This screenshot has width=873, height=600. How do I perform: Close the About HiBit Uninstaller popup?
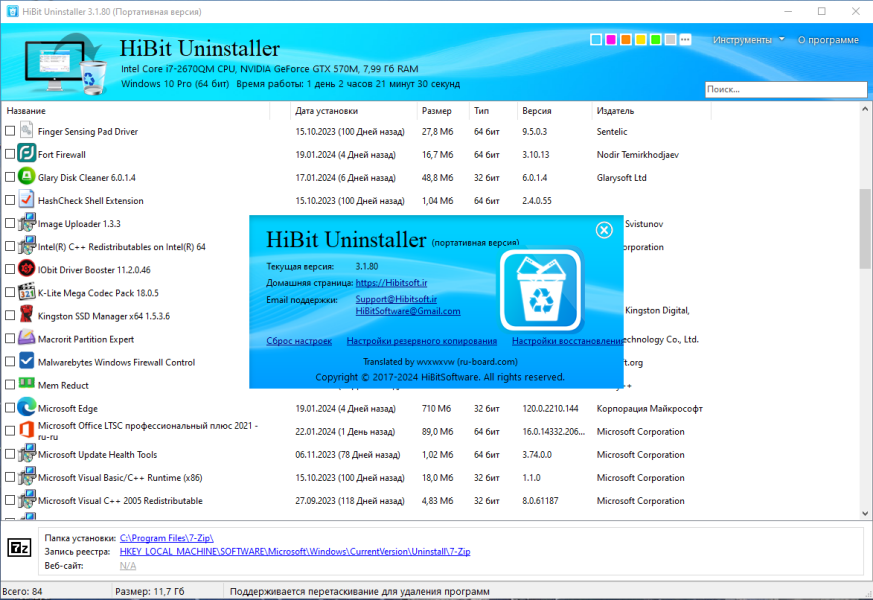(604, 230)
